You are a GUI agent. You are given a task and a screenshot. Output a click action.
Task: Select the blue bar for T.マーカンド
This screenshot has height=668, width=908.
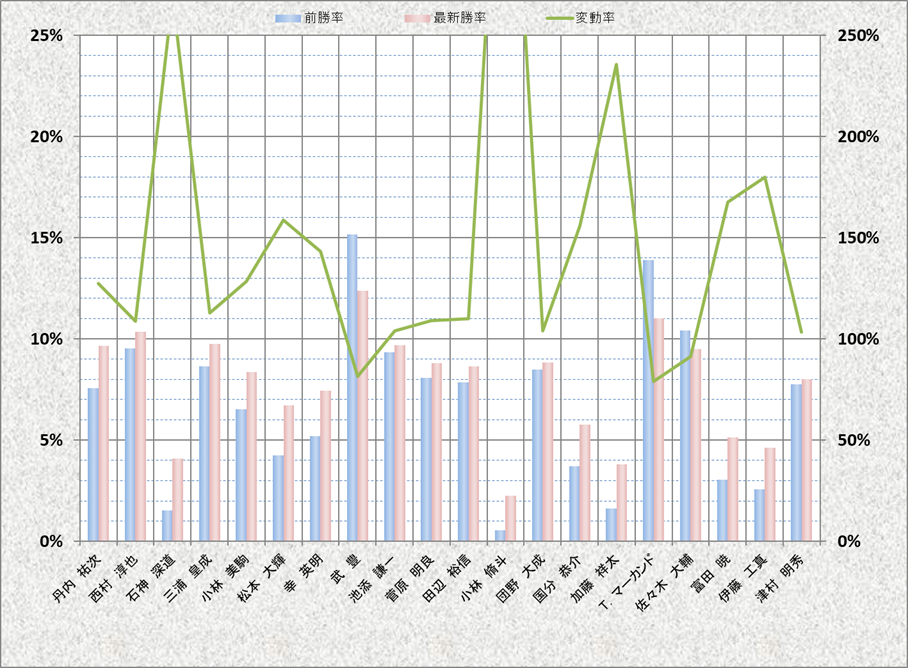click(x=648, y=400)
